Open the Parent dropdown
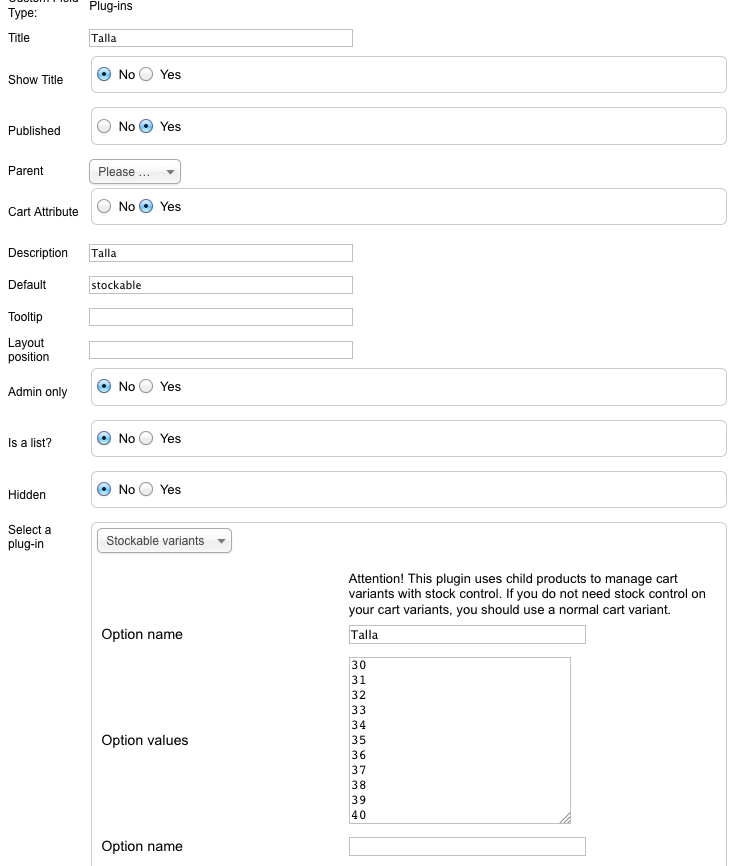 pos(135,172)
